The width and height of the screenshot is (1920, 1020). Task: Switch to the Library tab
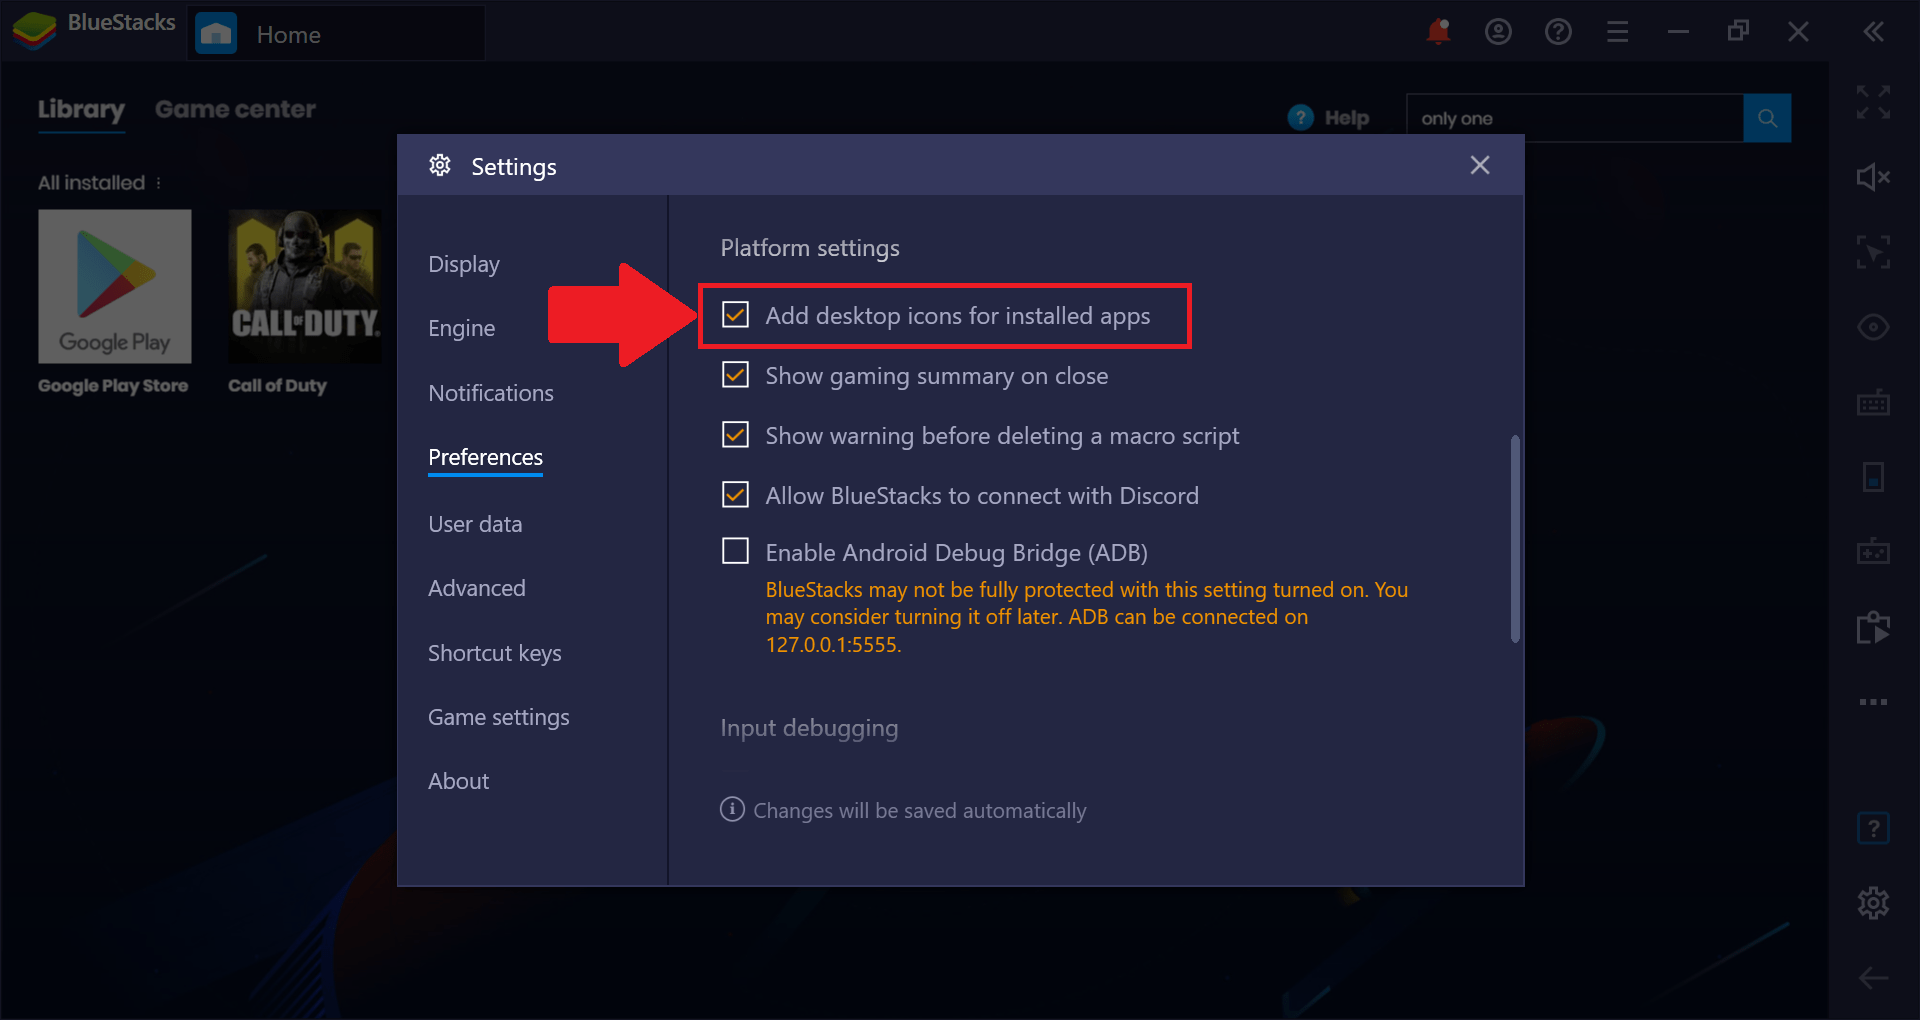click(81, 110)
